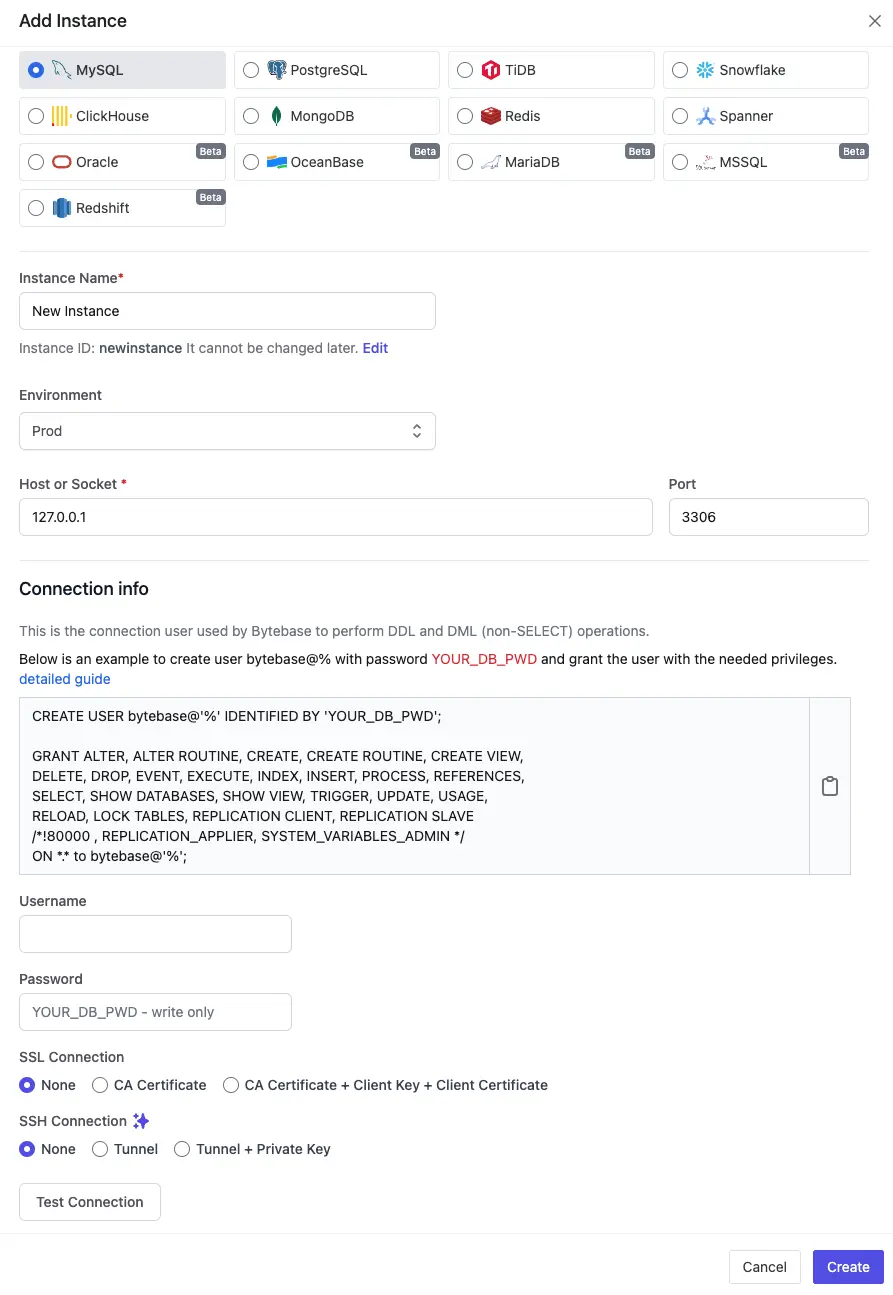893x1295 pixels.
Task: Set SSL Connection to None
Action: 27,1085
